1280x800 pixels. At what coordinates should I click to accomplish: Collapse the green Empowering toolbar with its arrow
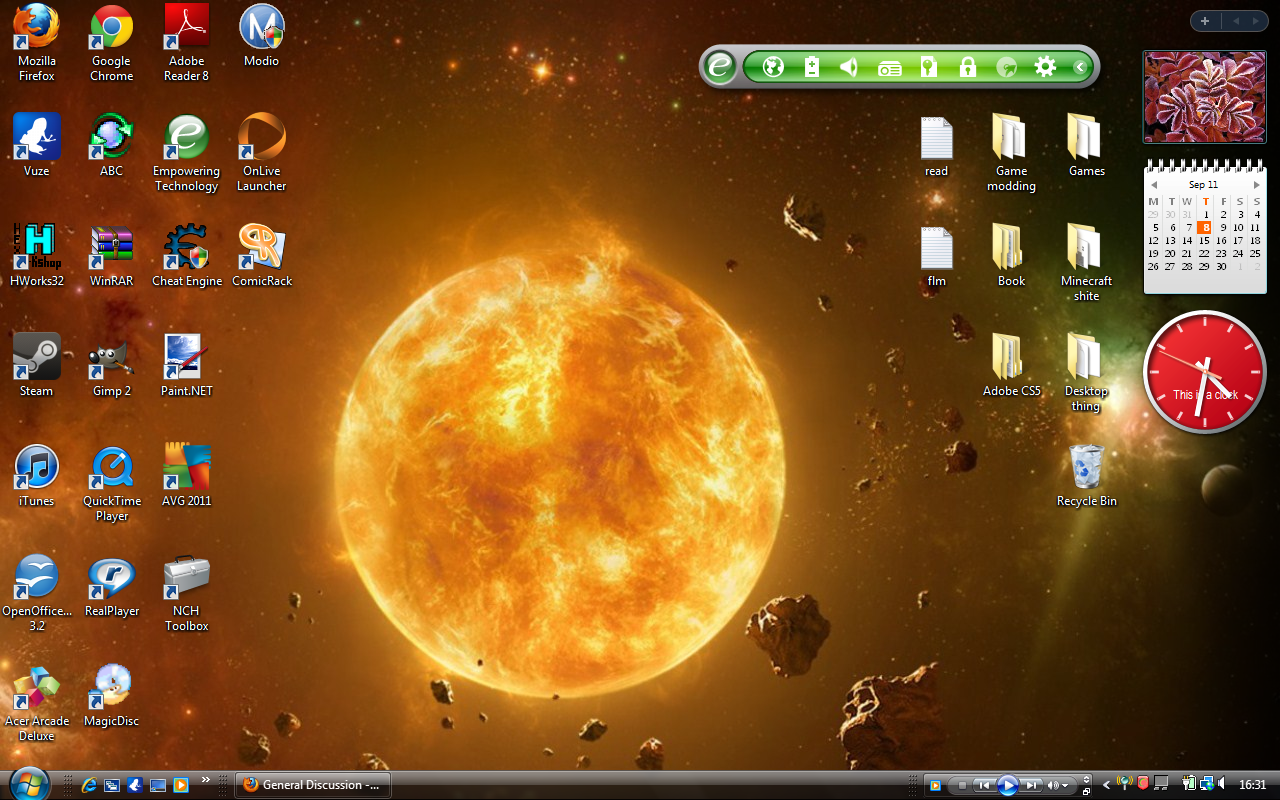(1080, 67)
